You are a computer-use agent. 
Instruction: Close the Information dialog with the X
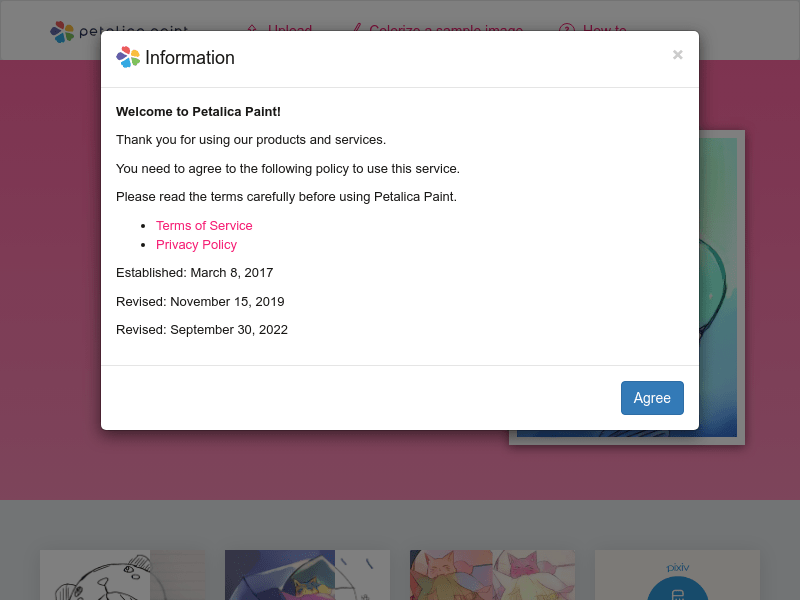(678, 55)
